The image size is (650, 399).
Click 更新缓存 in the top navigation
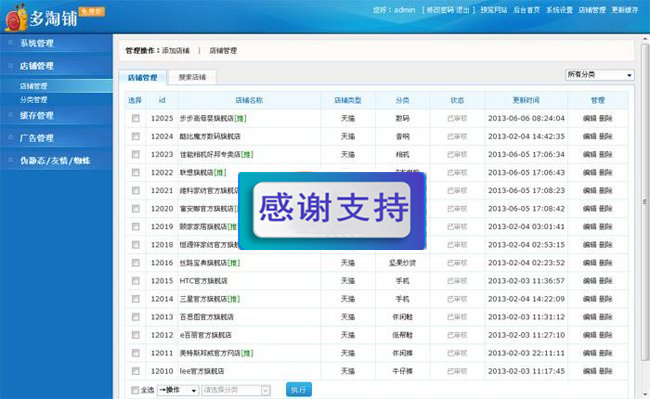click(x=625, y=10)
